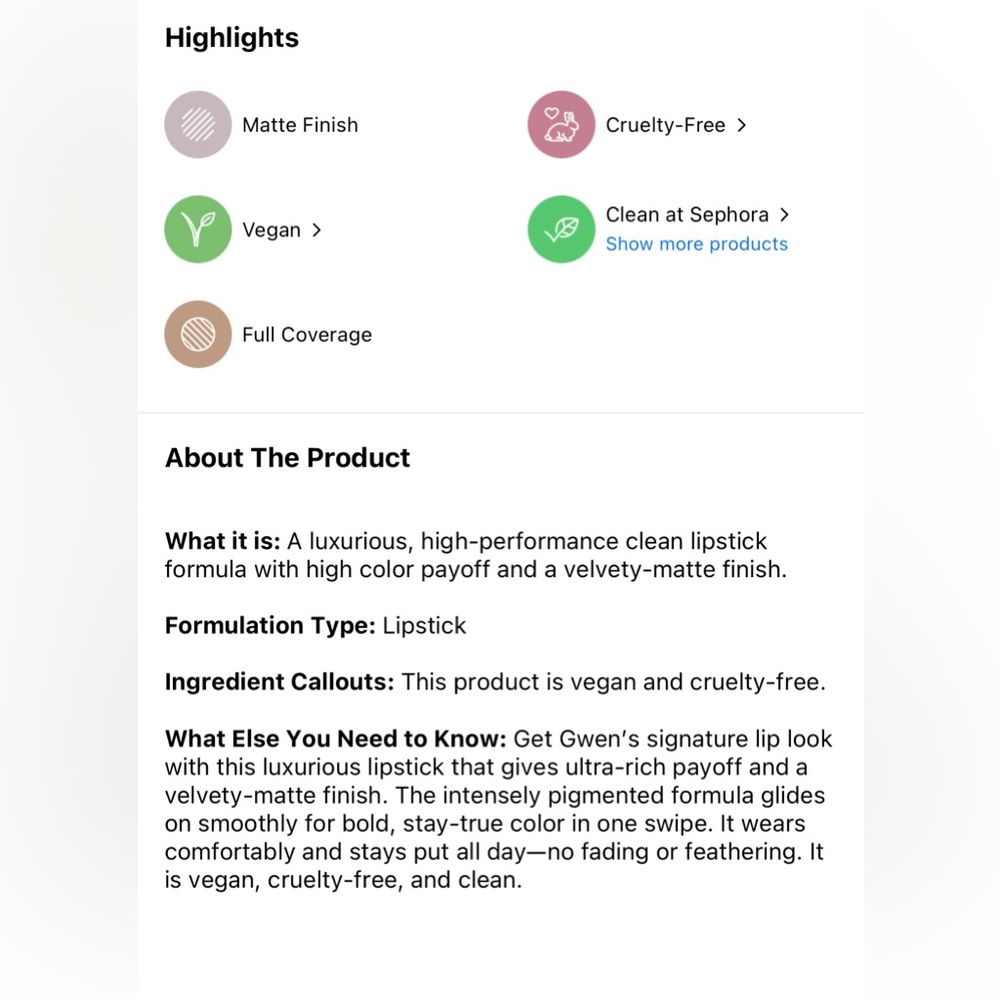Image resolution: width=1000 pixels, height=1000 pixels.
Task: Select the Cruelty-Free label text
Action: coord(665,125)
